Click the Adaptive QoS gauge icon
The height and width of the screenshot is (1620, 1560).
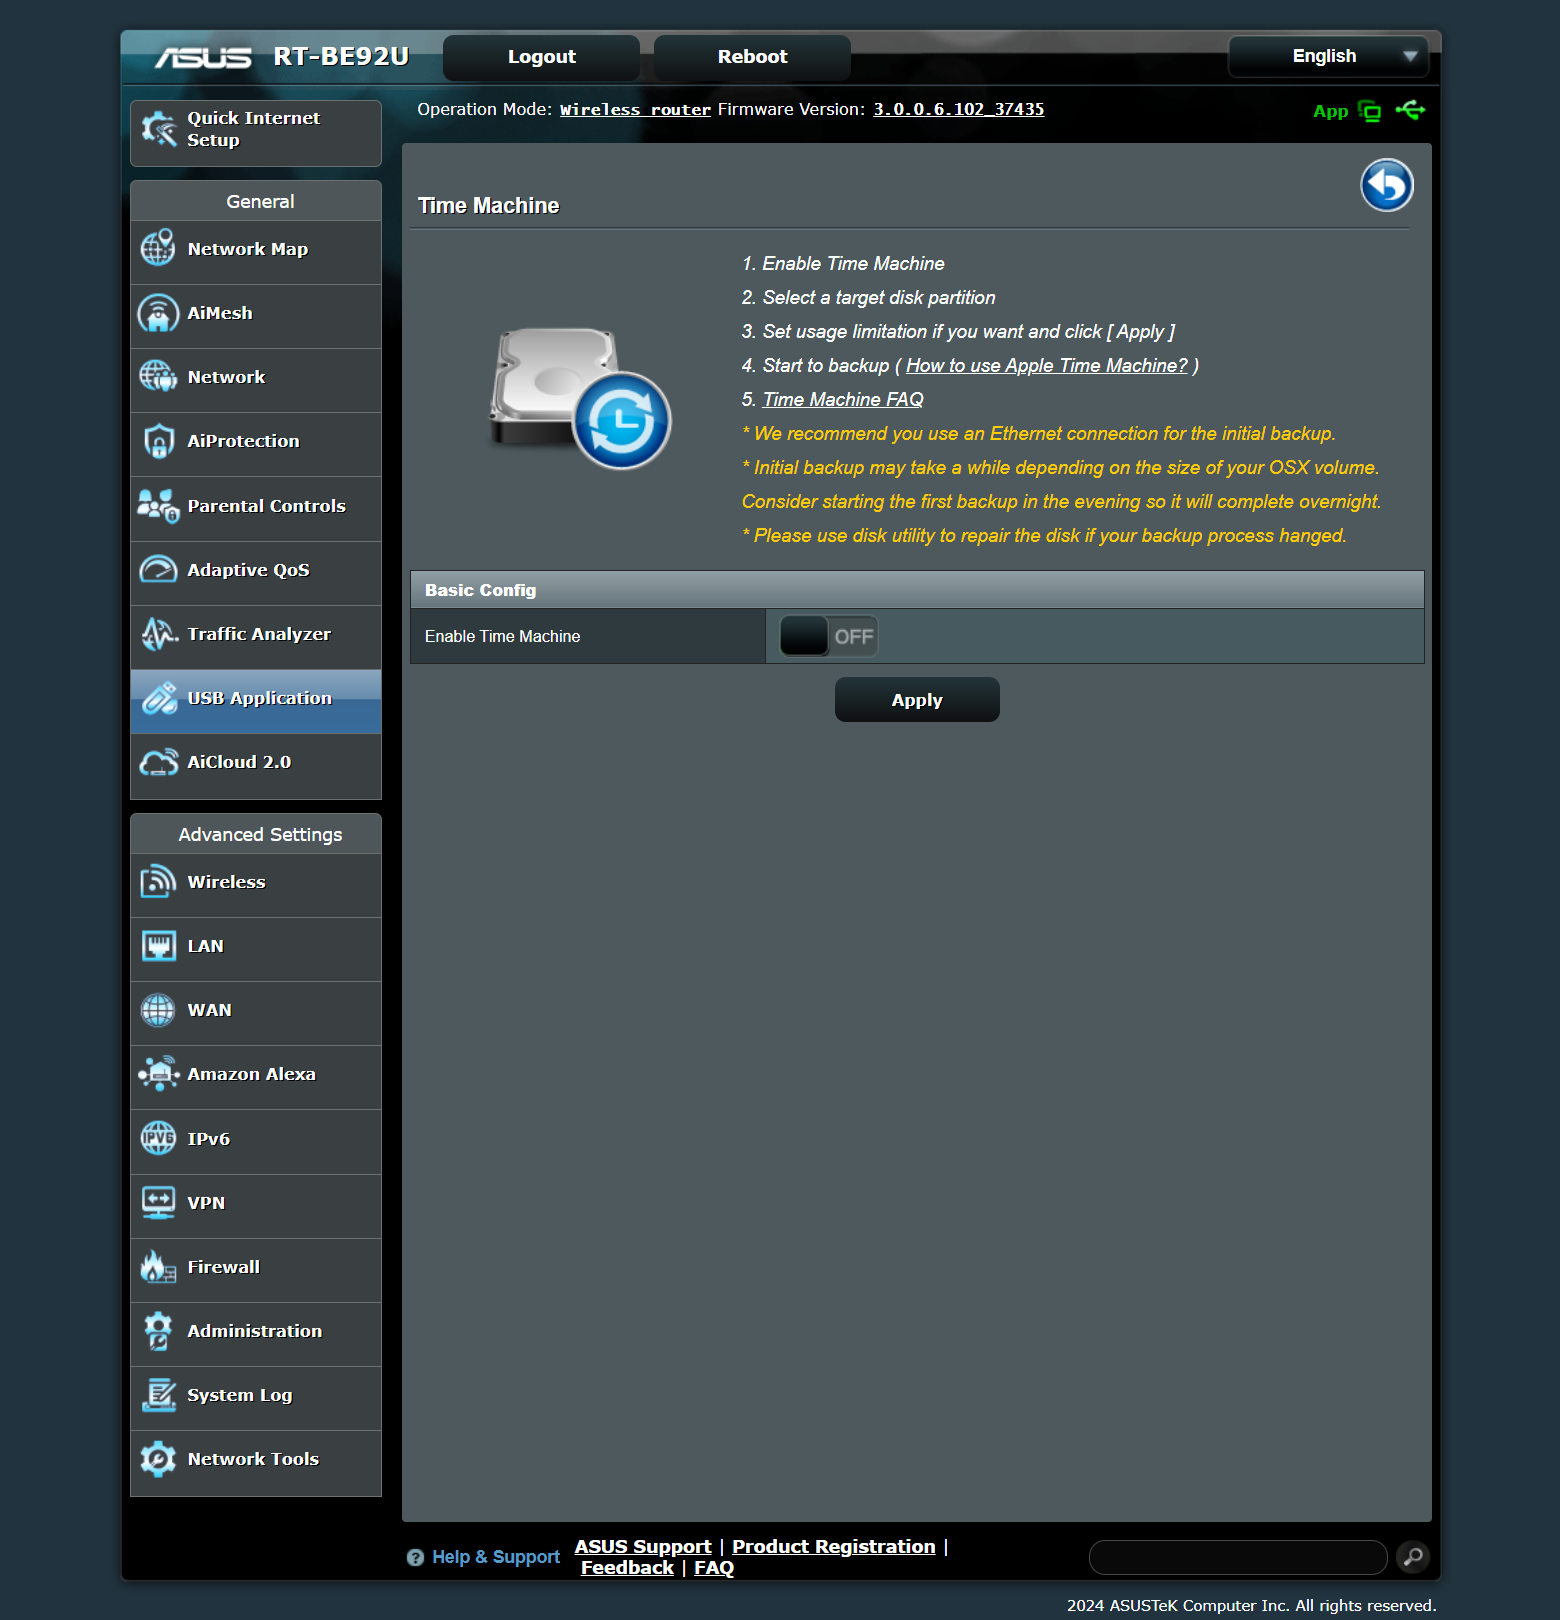(158, 570)
